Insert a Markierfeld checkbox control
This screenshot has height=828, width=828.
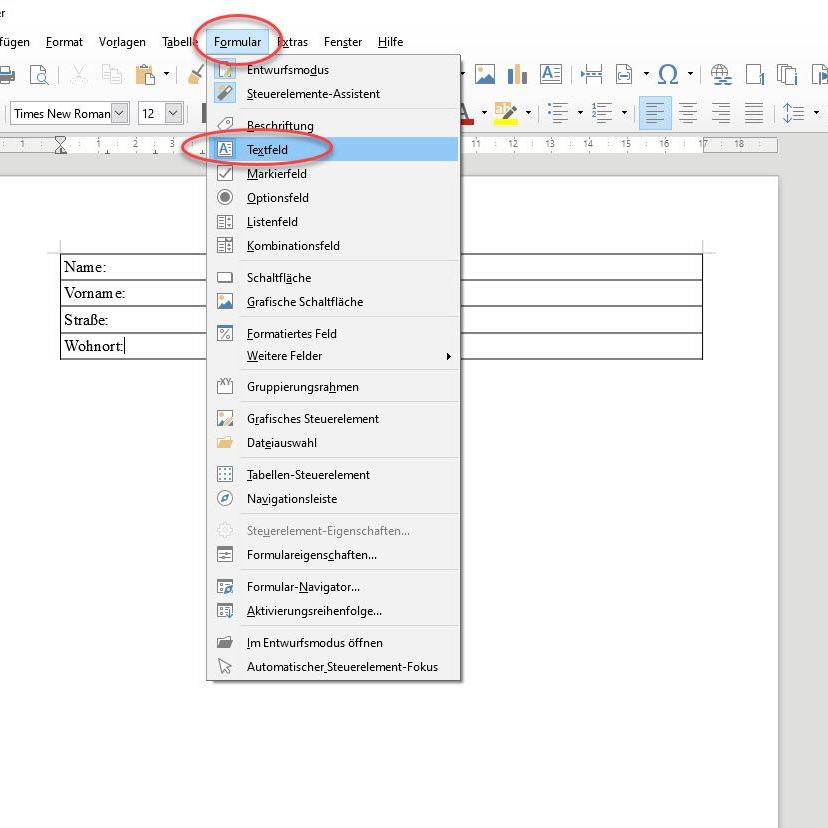(x=333, y=174)
